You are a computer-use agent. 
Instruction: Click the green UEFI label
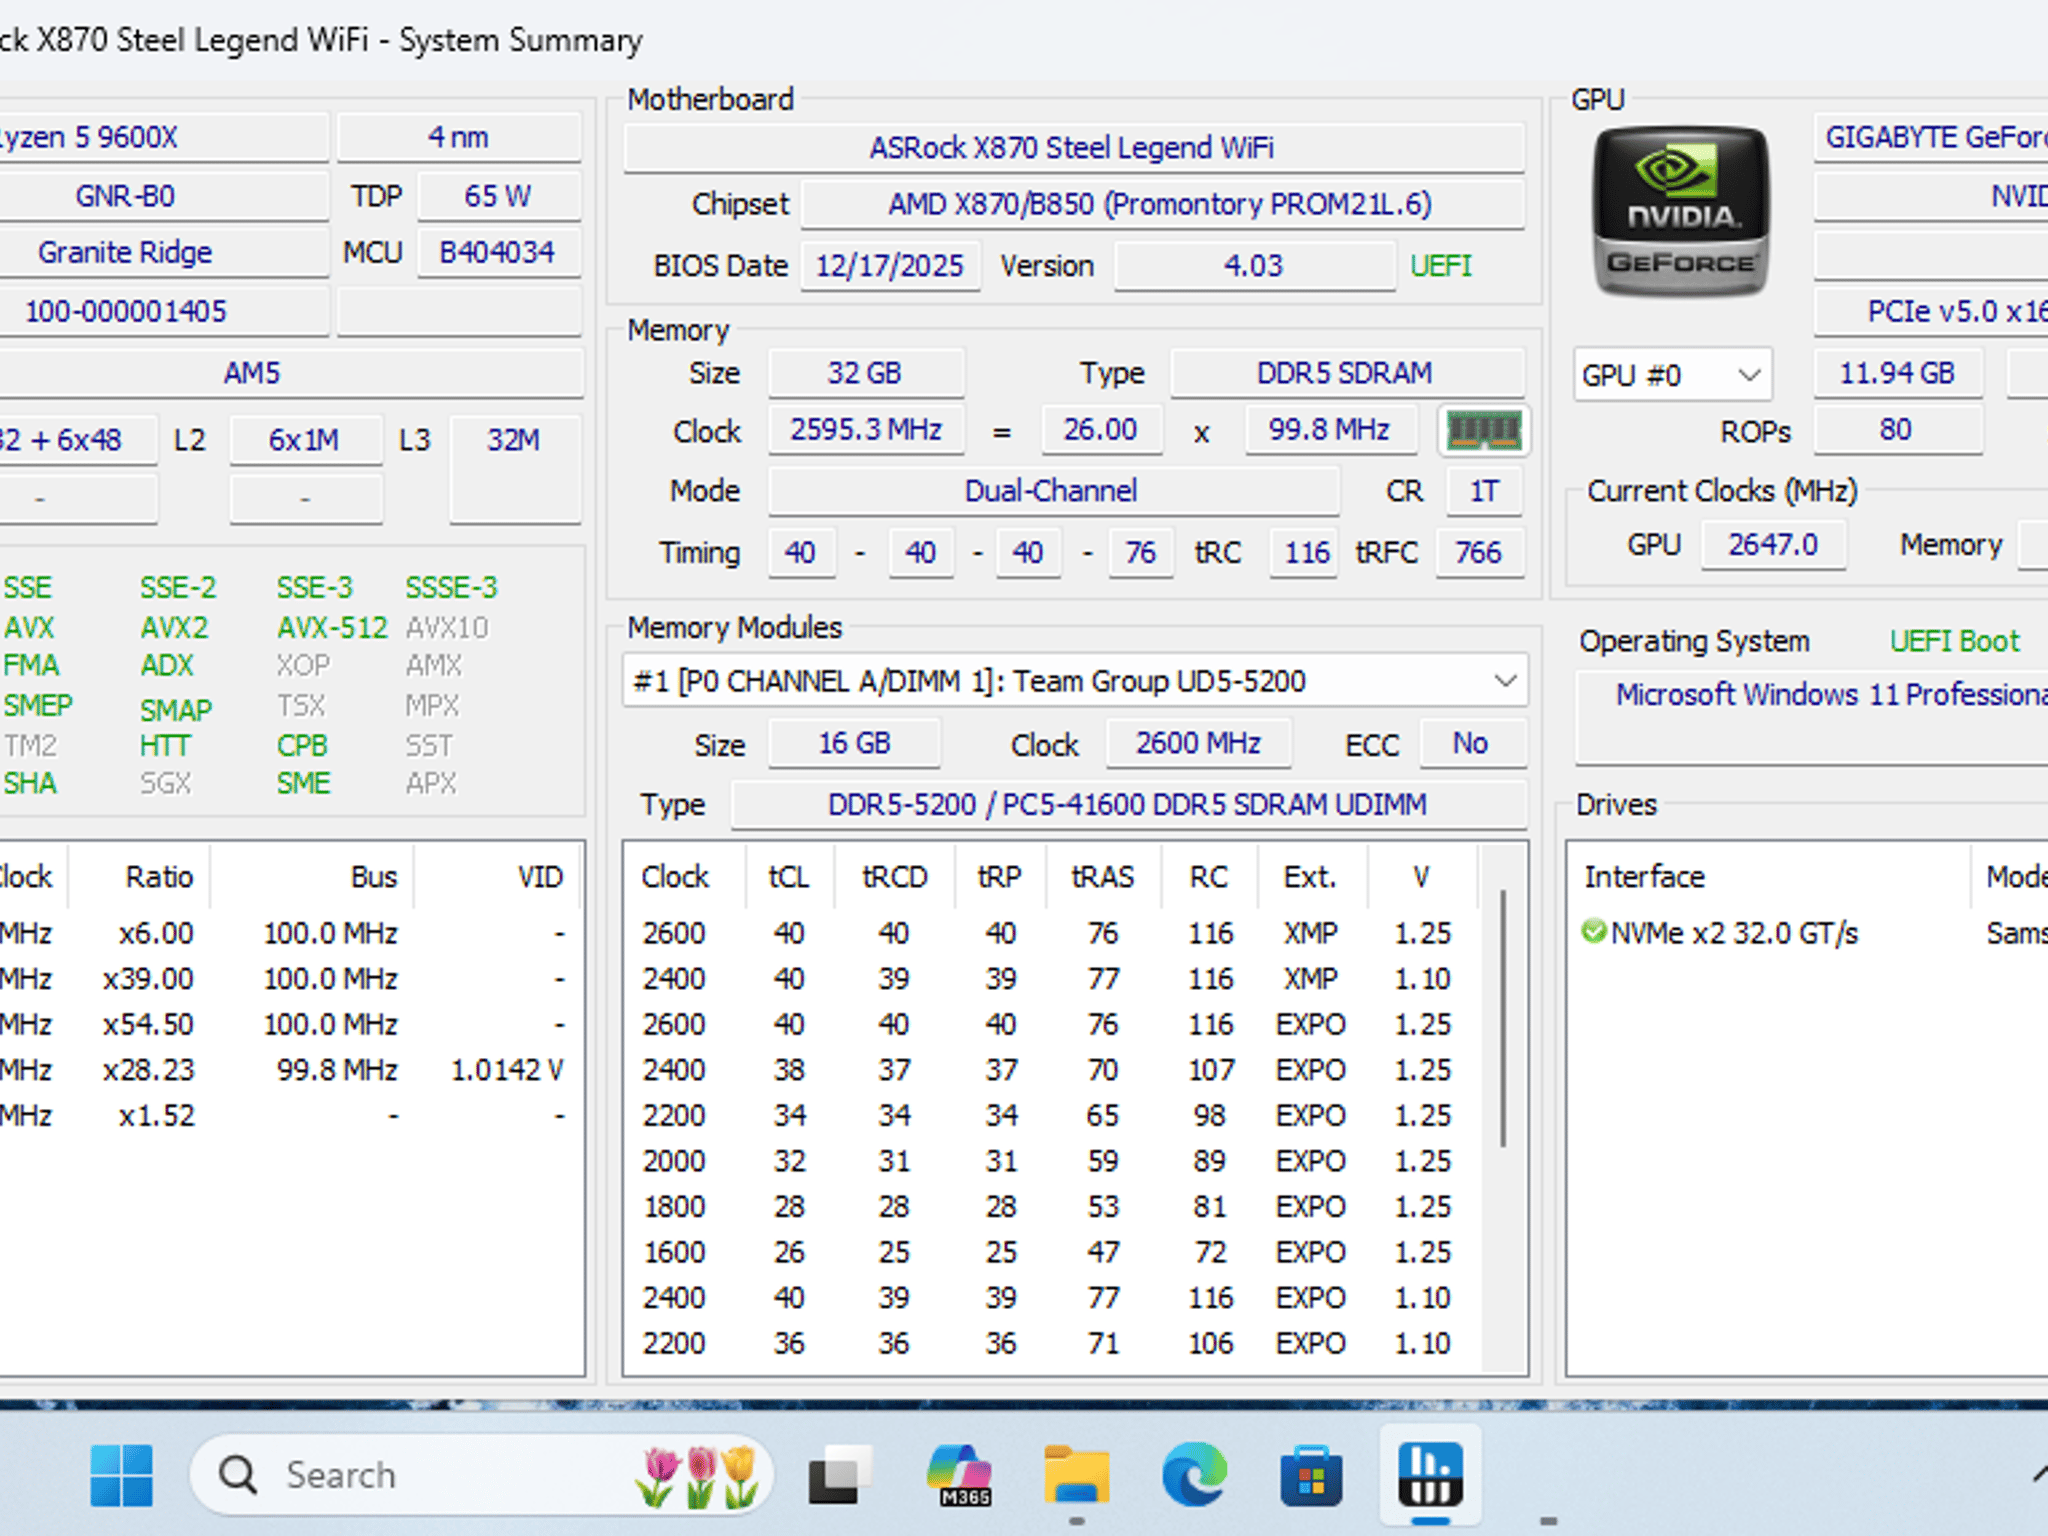pyautogui.click(x=1441, y=266)
